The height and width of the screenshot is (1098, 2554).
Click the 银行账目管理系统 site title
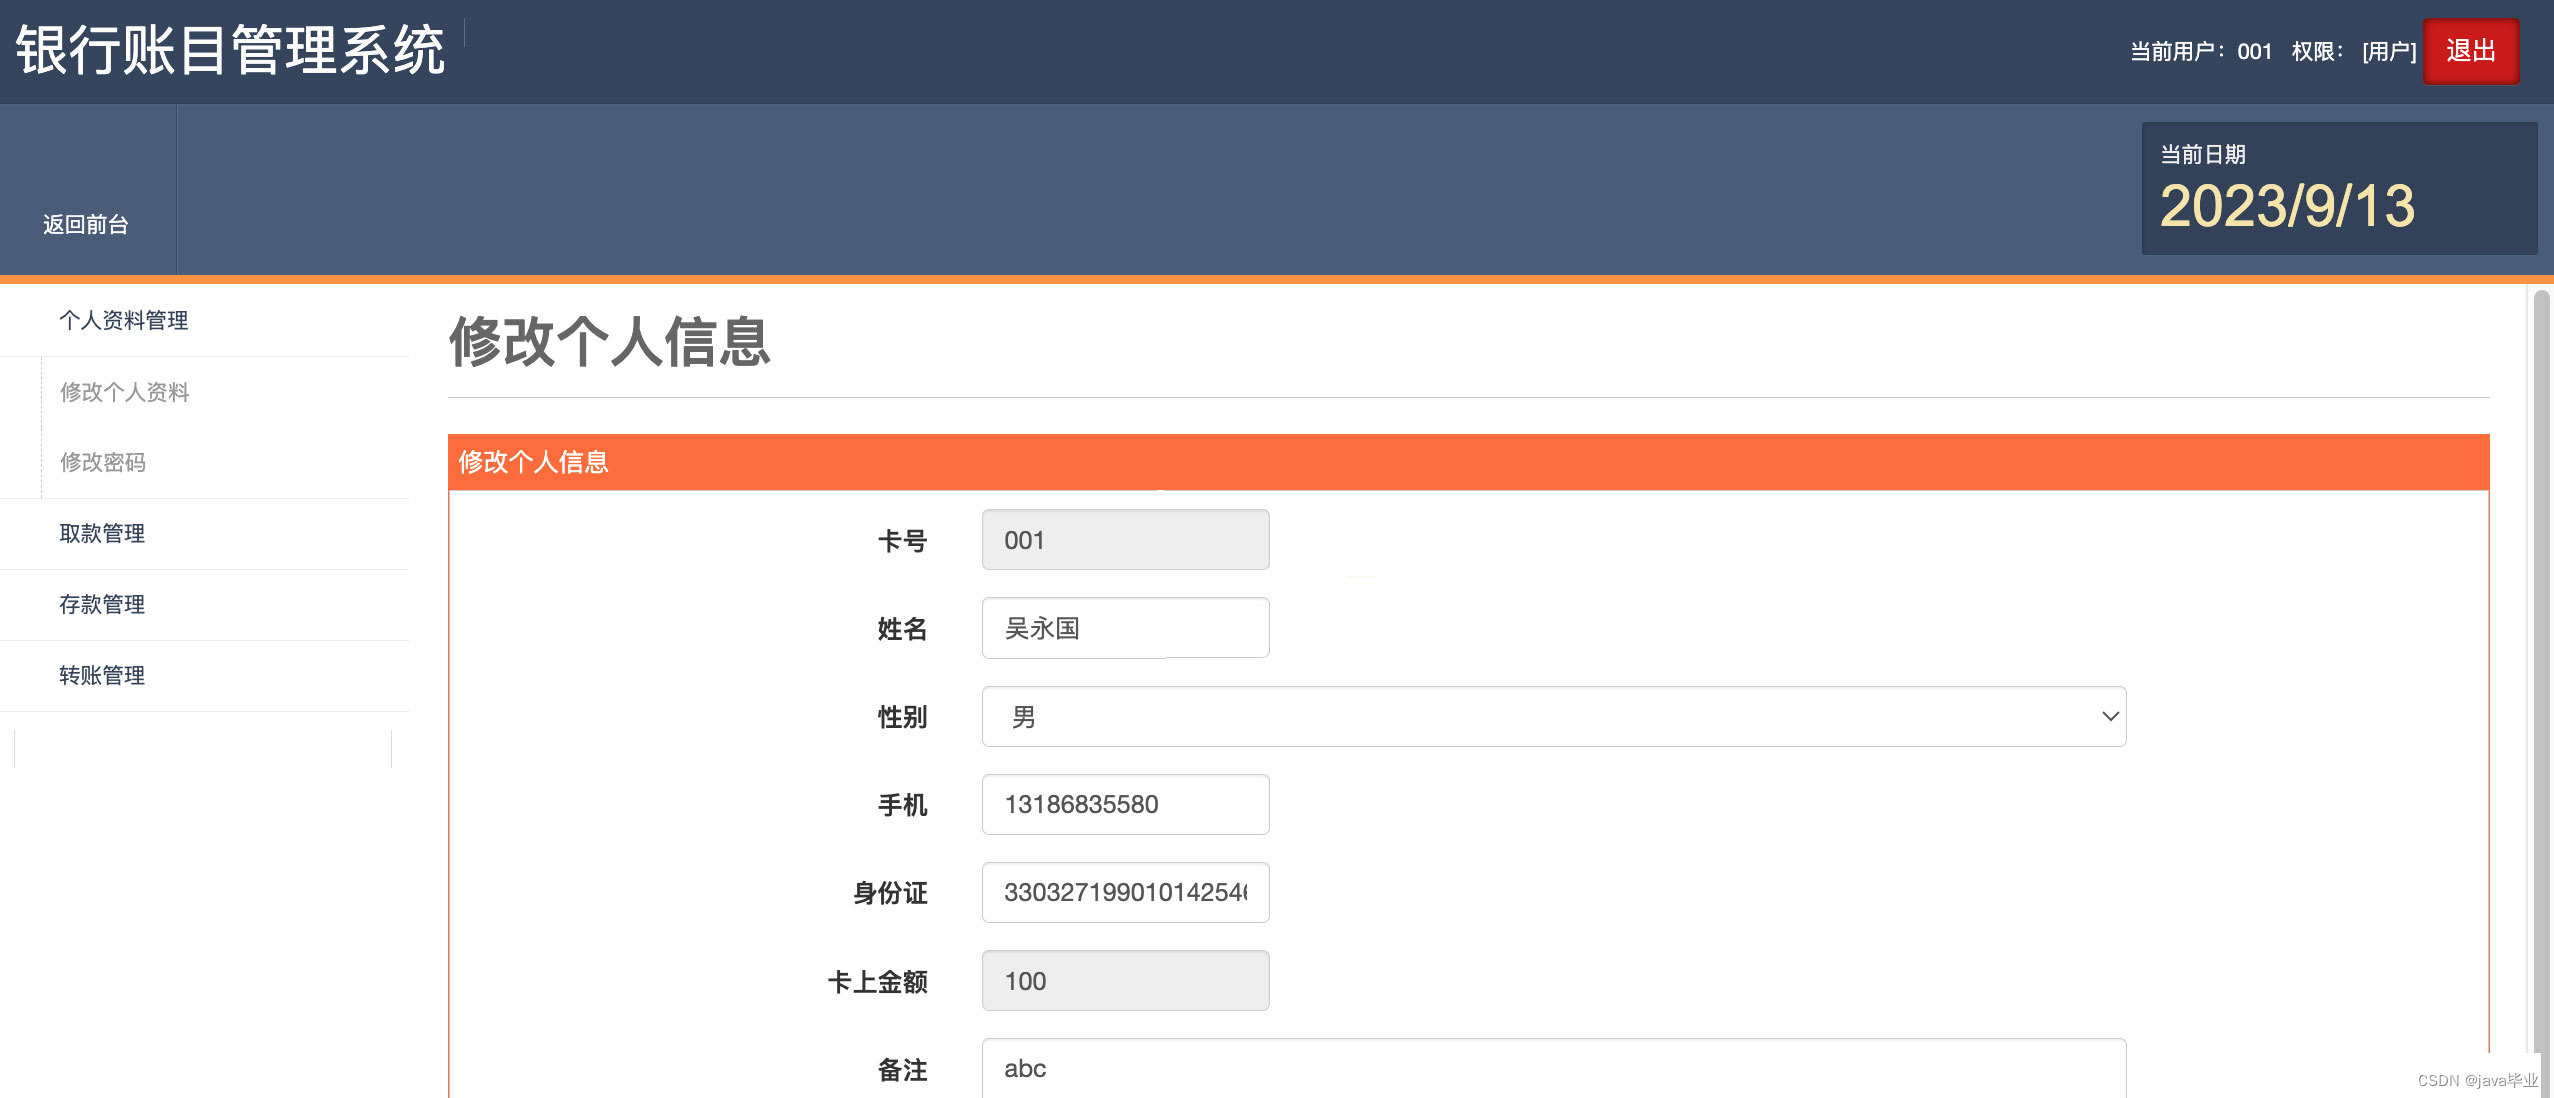[x=230, y=50]
